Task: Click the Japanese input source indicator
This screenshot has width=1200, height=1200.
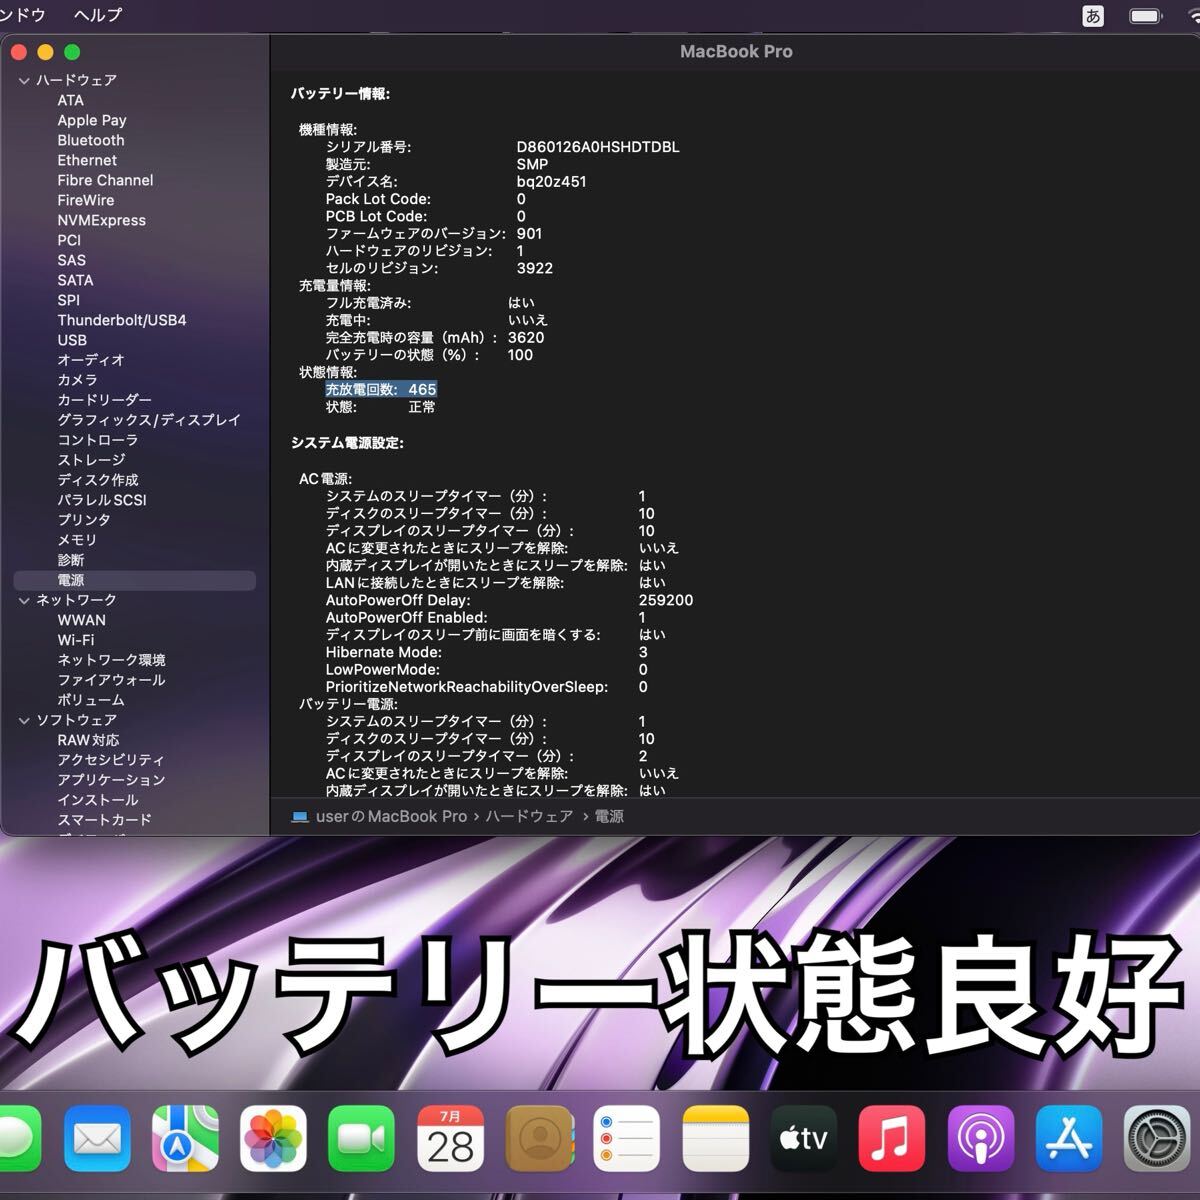Action: (1093, 15)
